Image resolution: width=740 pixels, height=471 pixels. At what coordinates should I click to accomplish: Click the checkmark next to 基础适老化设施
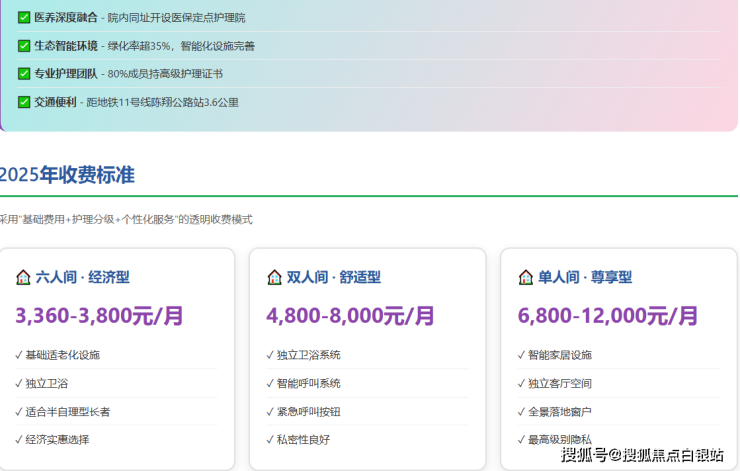tap(19, 355)
